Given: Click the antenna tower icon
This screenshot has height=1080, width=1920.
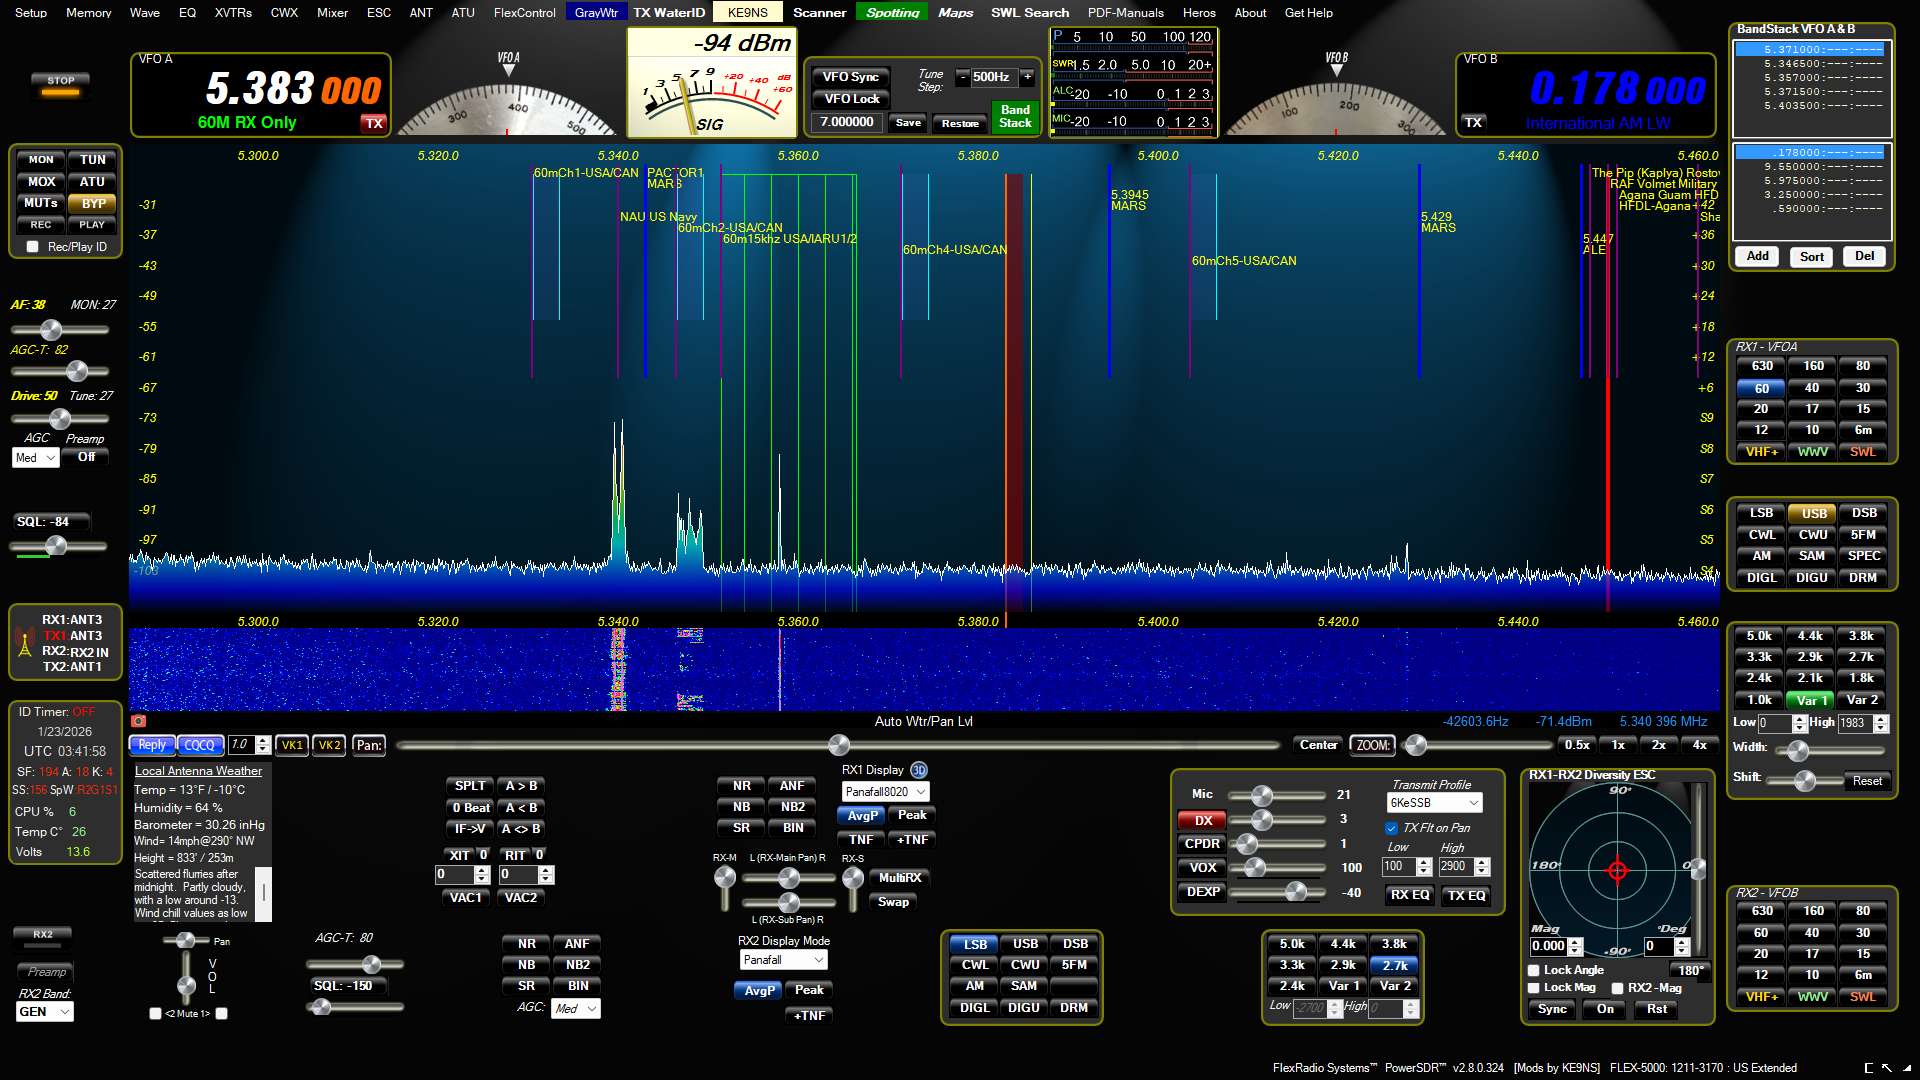Looking at the screenshot, I should pyautogui.click(x=25, y=643).
